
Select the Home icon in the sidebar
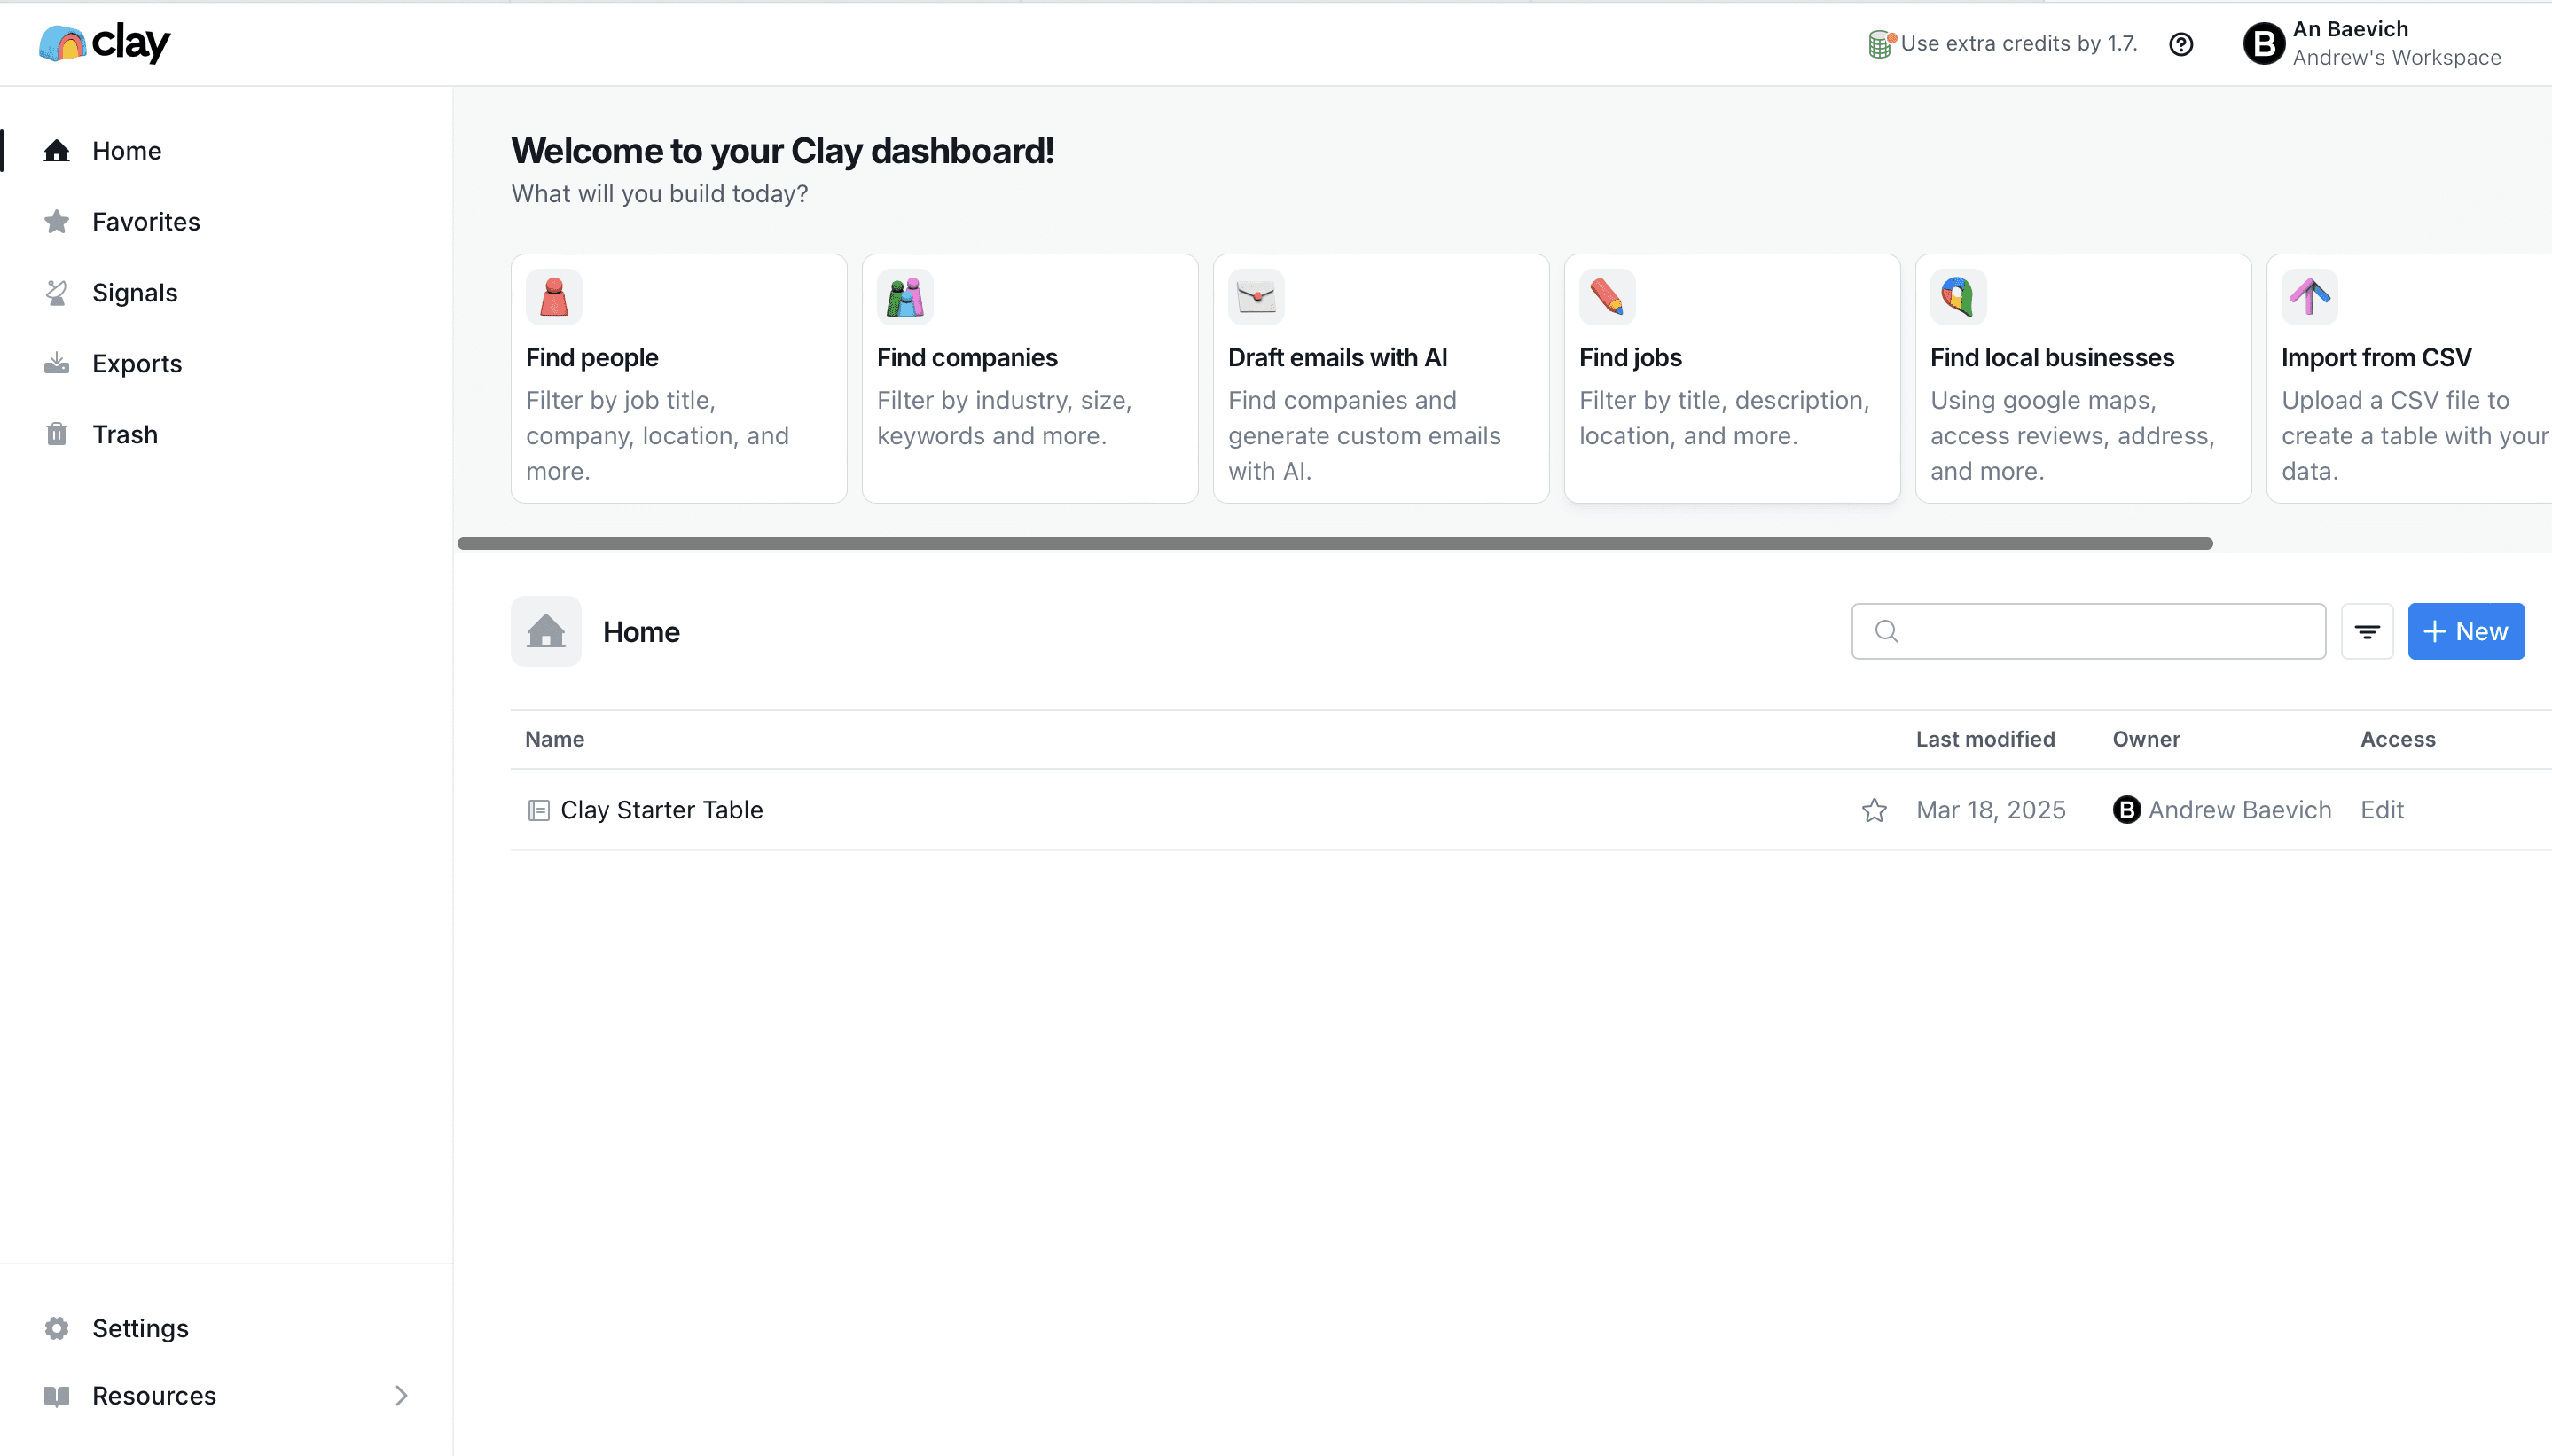[x=57, y=150]
